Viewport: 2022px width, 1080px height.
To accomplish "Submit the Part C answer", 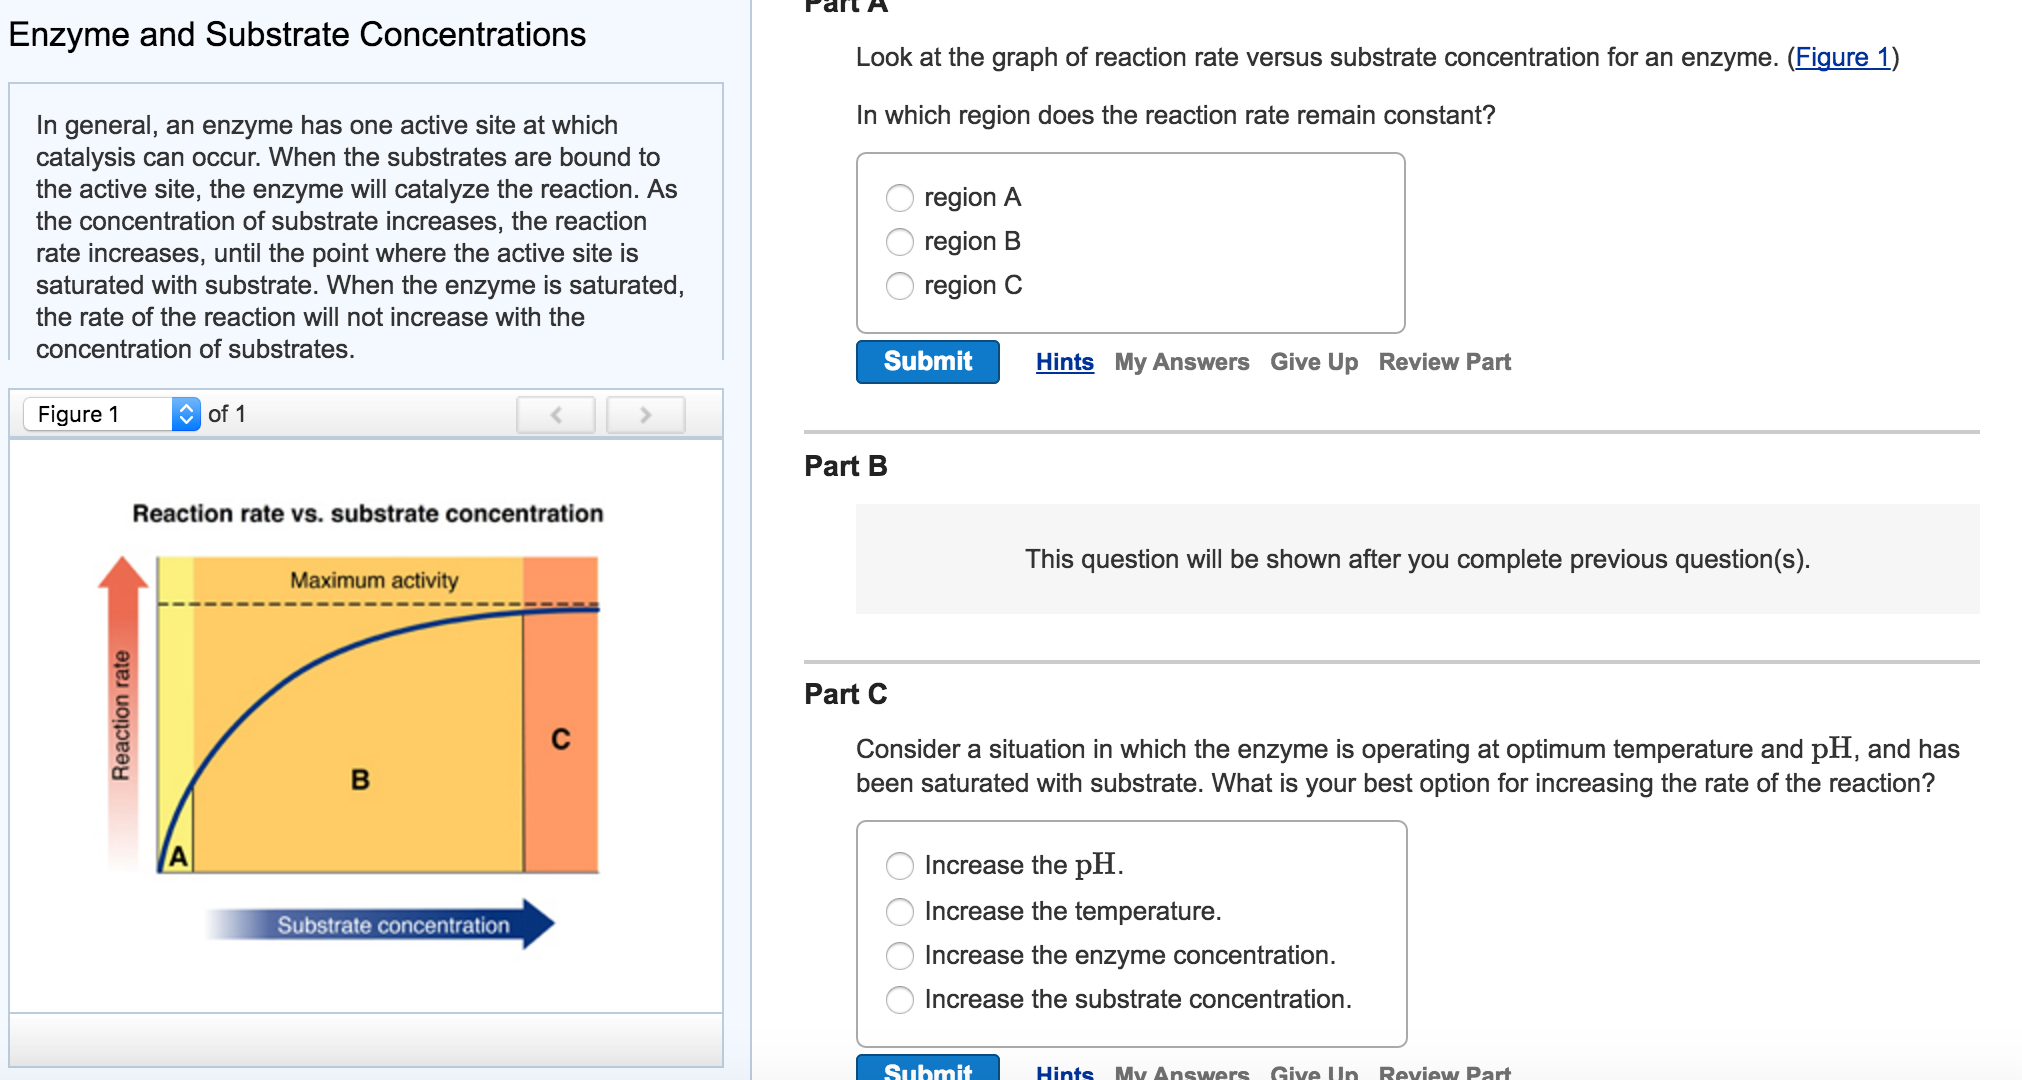I will (927, 1068).
